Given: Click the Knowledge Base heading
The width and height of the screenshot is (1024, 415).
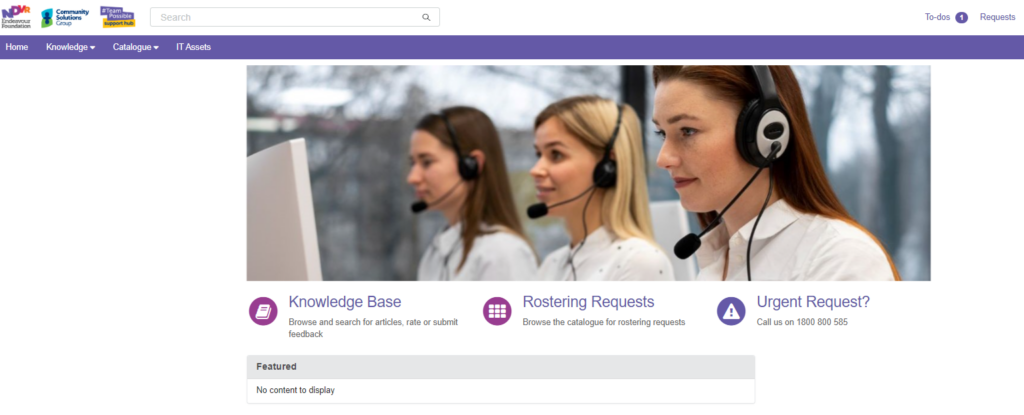Looking at the screenshot, I should point(344,302).
